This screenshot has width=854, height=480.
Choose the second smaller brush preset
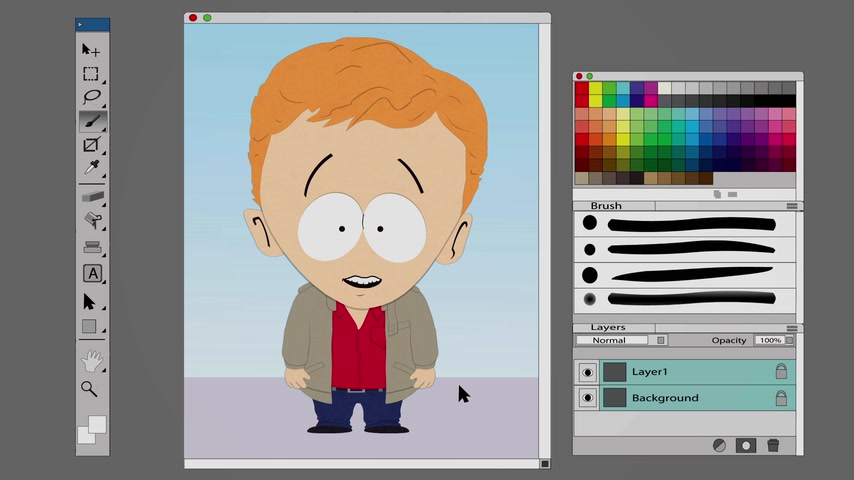[685, 250]
